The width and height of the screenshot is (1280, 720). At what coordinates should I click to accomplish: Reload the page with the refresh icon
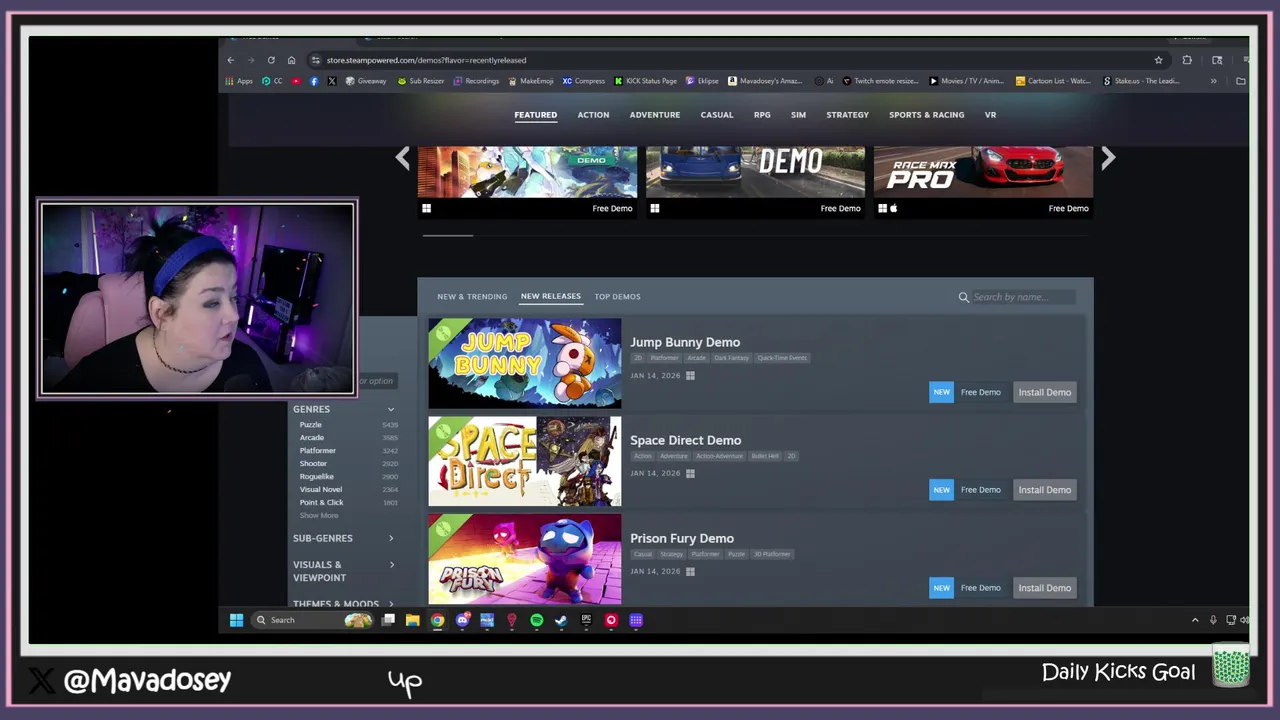[x=271, y=60]
